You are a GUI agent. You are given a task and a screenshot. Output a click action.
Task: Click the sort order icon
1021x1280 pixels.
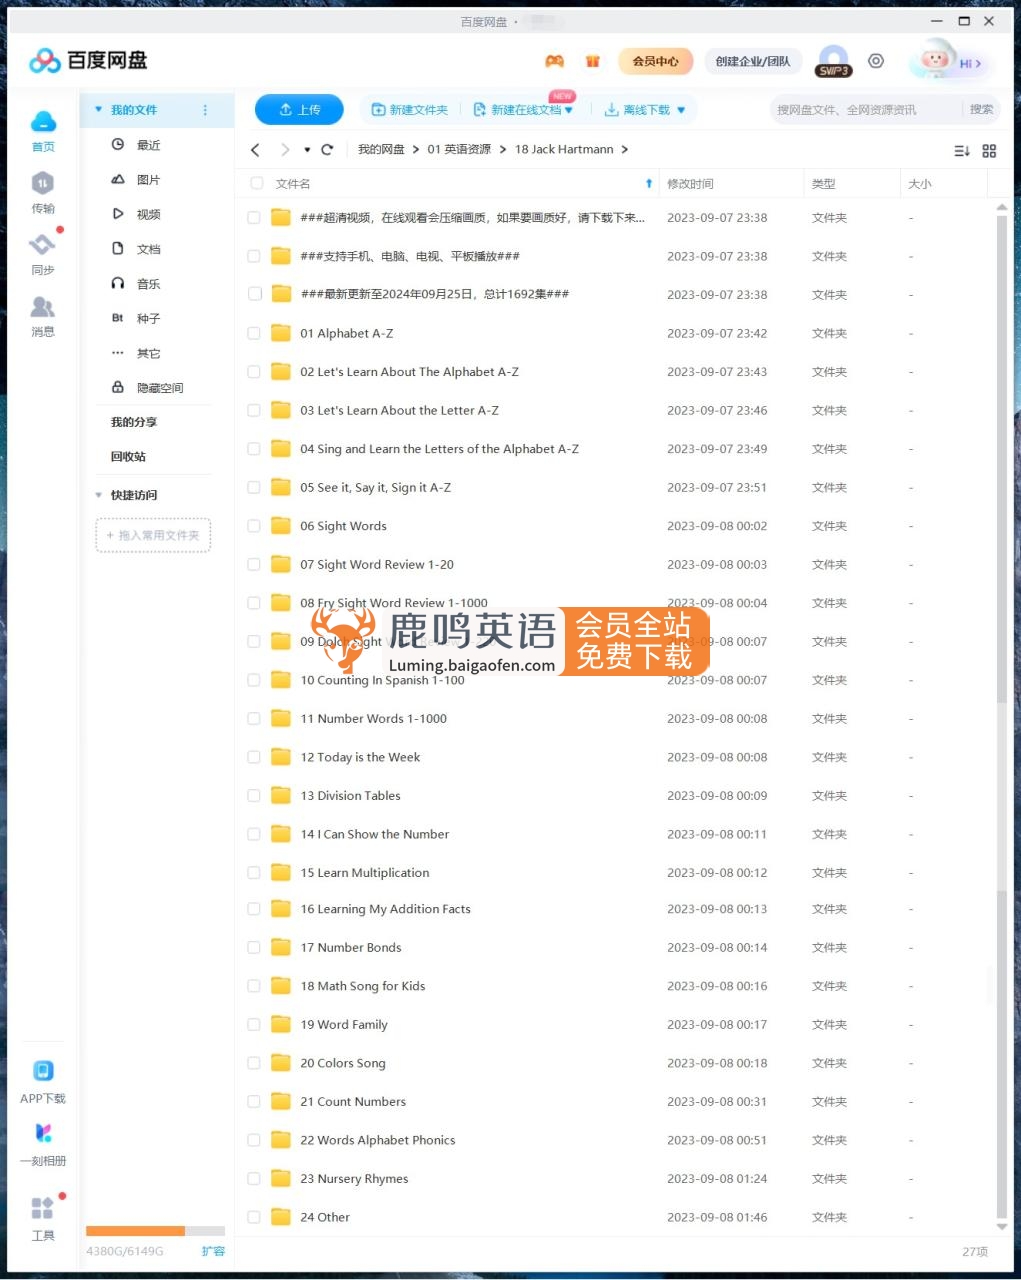click(x=961, y=151)
